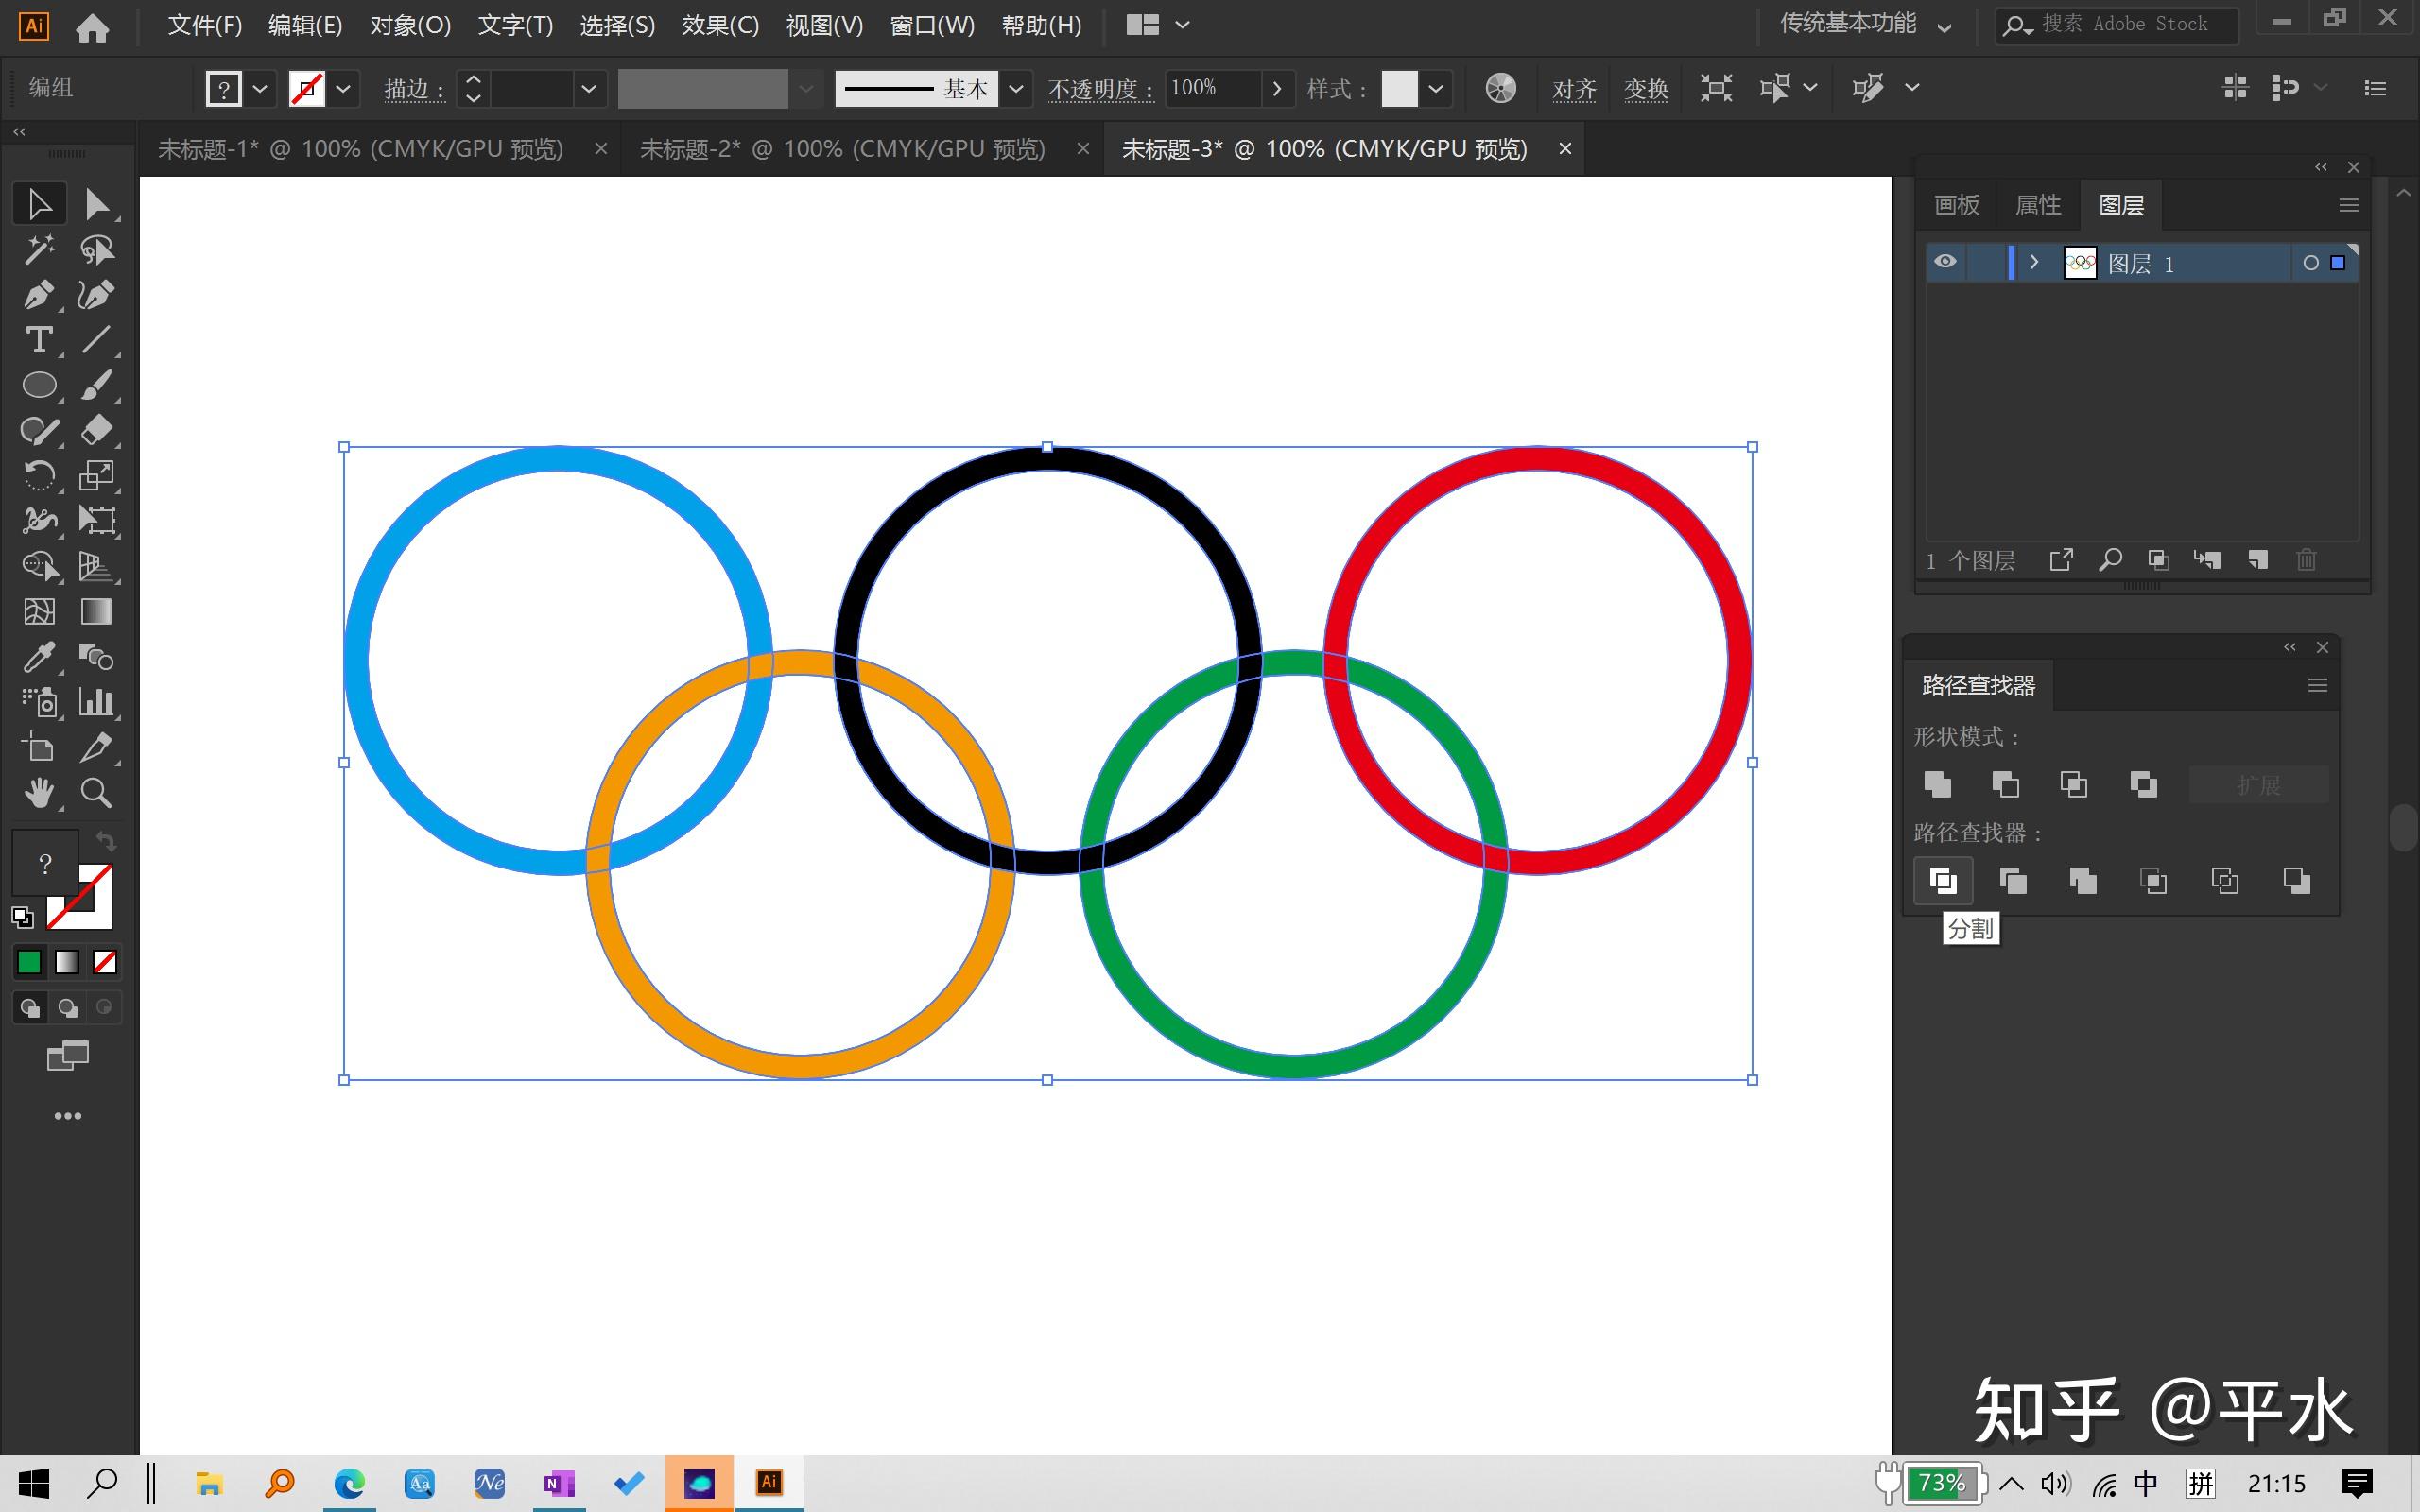Select the Paintbrush tool
Image resolution: width=2420 pixels, height=1512 pixels.
pos(96,385)
